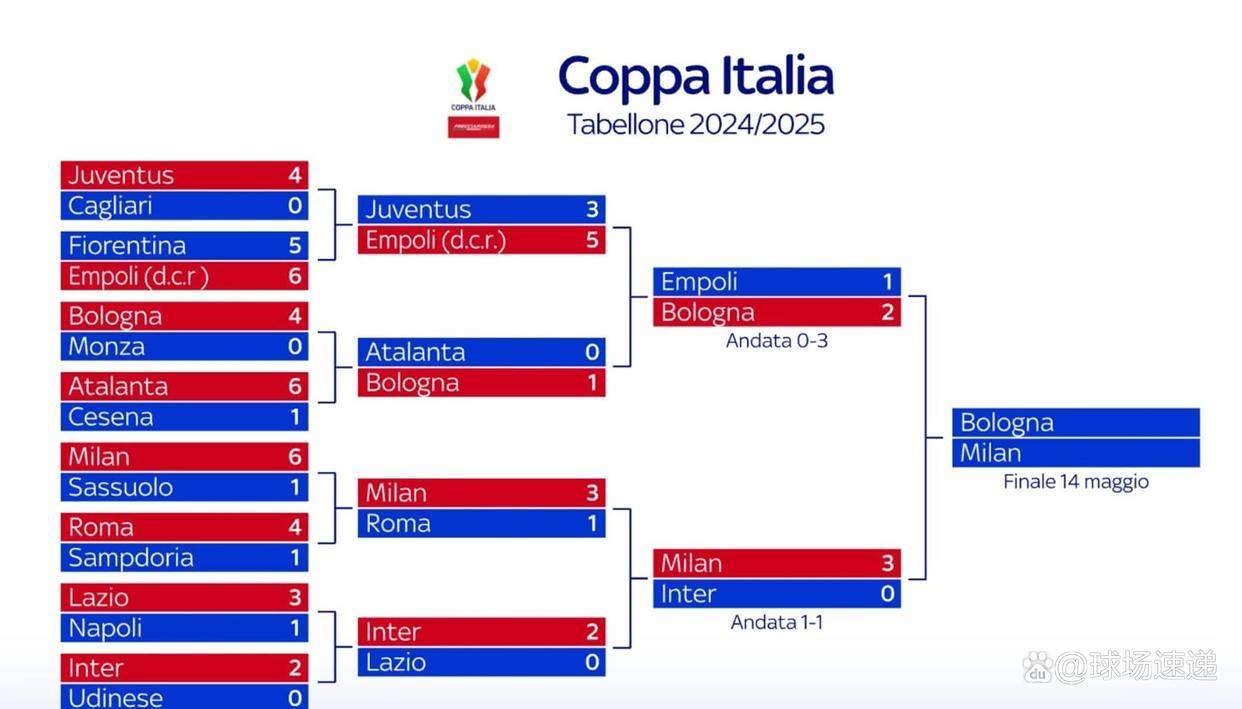This screenshot has height=709, width=1242.
Task: Select Atalanta in the quarterfinal column
Action: point(481,352)
